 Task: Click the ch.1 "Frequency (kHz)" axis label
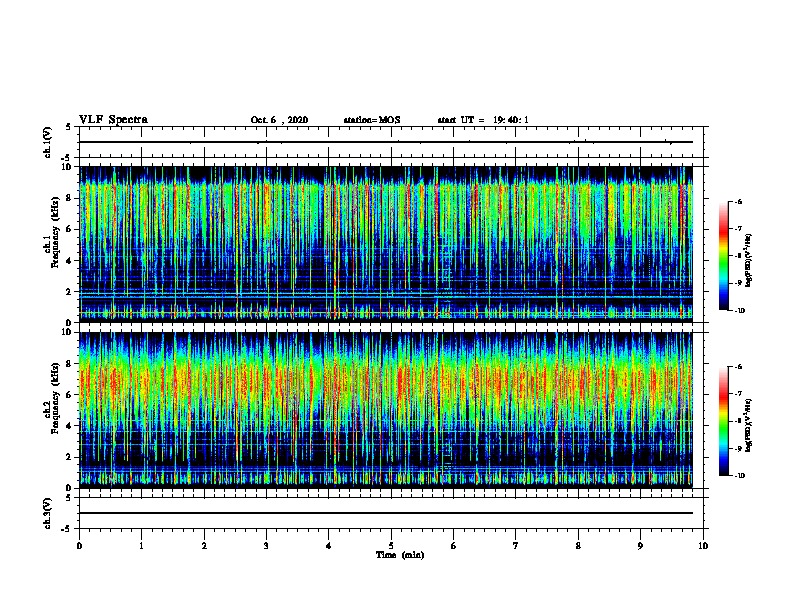(x=55, y=232)
